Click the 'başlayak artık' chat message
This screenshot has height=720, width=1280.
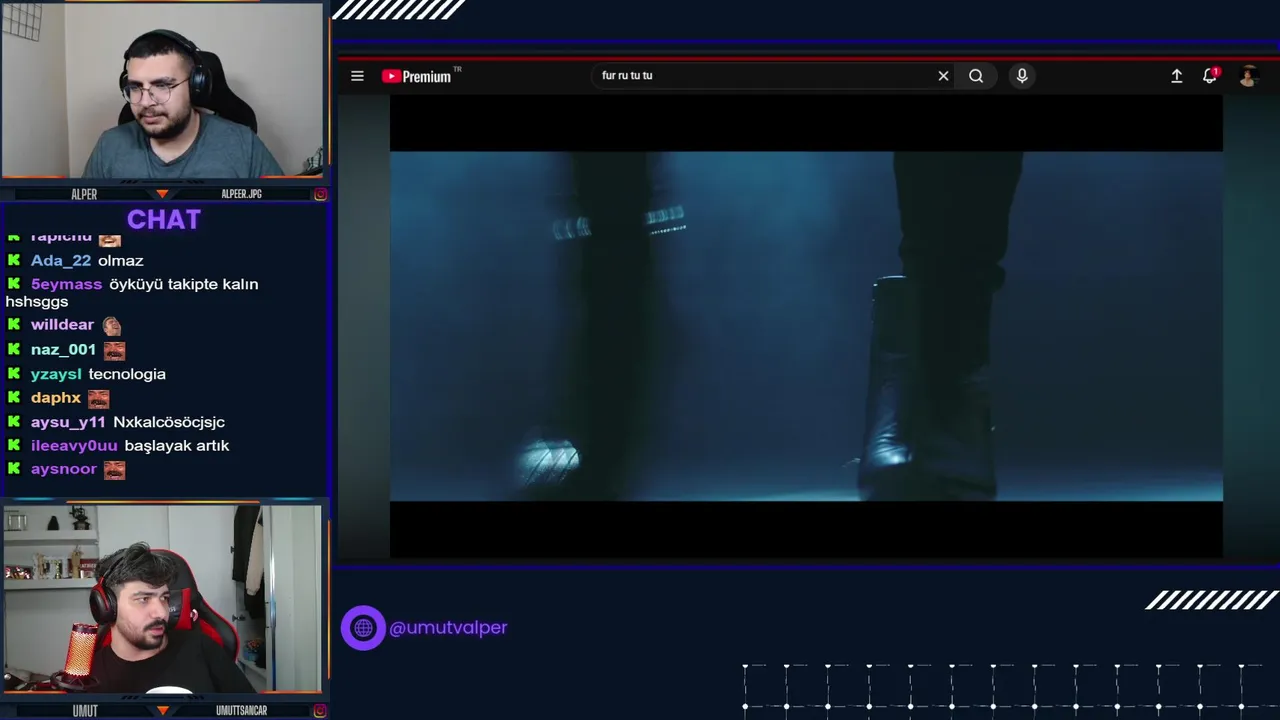click(177, 446)
